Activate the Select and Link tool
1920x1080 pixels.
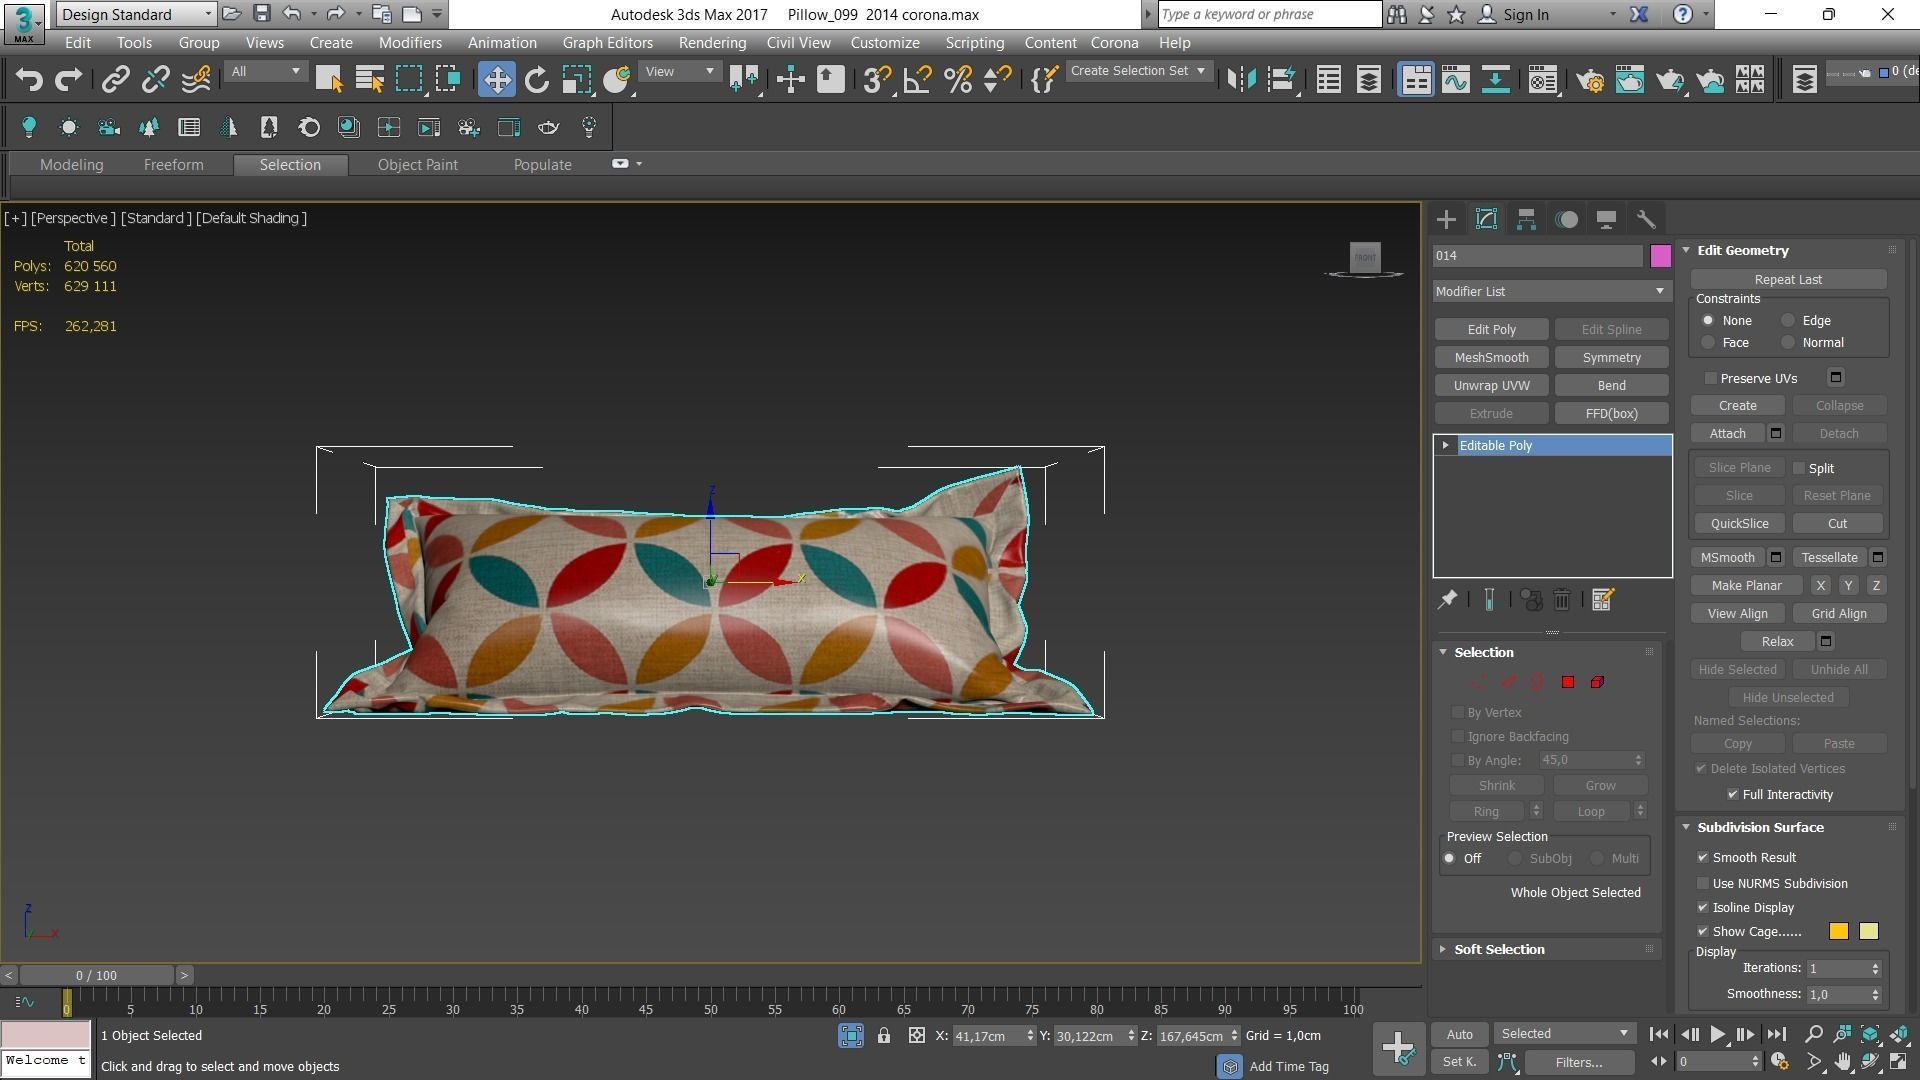tap(115, 80)
